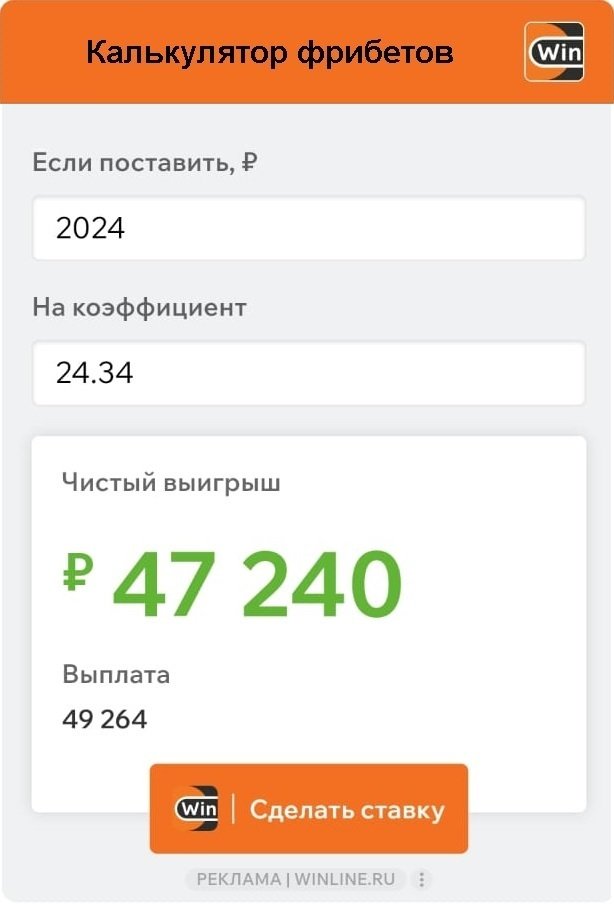Image resolution: width=614 pixels, height=904 pixels.
Task: Click the Win logo inside the orange button
Action: click(x=197, y=809)
